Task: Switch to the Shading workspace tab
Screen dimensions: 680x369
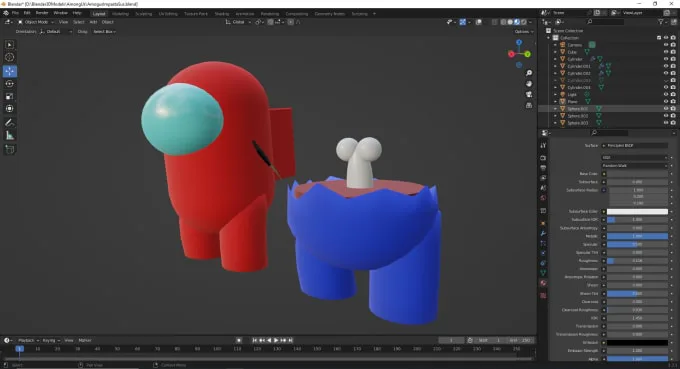Action: click(x=222, y=14)
